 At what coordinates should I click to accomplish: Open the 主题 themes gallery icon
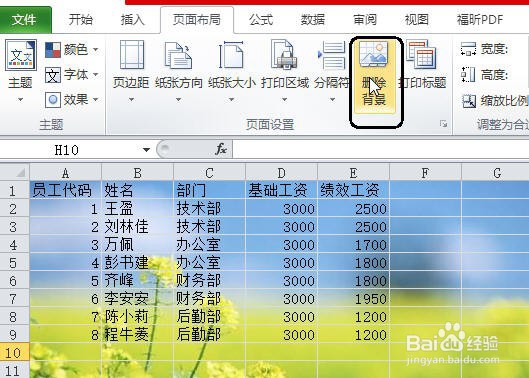(x=21, y=55)
